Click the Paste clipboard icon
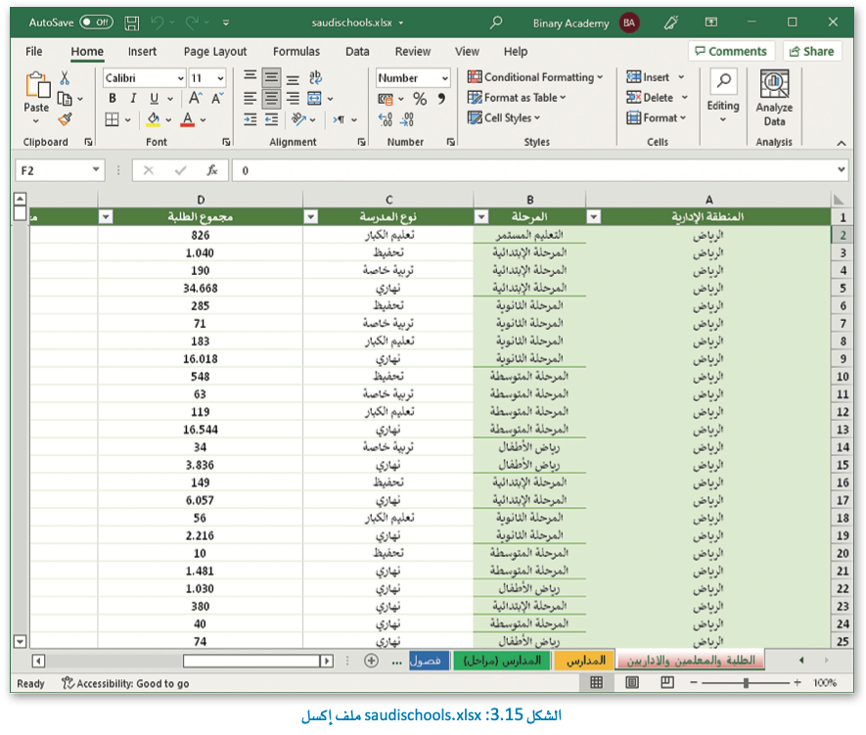 click(x=37, y=86)
